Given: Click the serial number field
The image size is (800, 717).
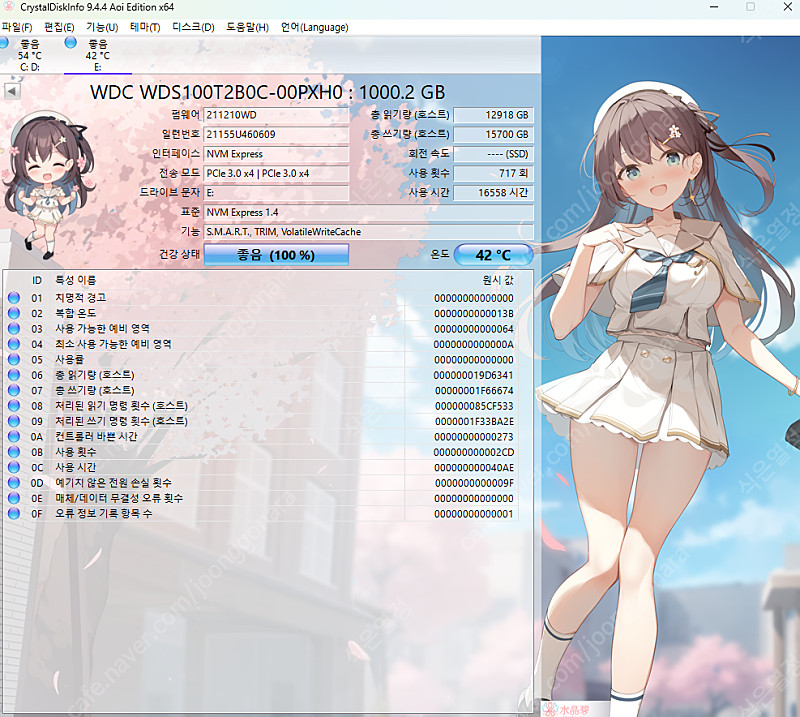Looking at the screenshot, I should [276, 135].
